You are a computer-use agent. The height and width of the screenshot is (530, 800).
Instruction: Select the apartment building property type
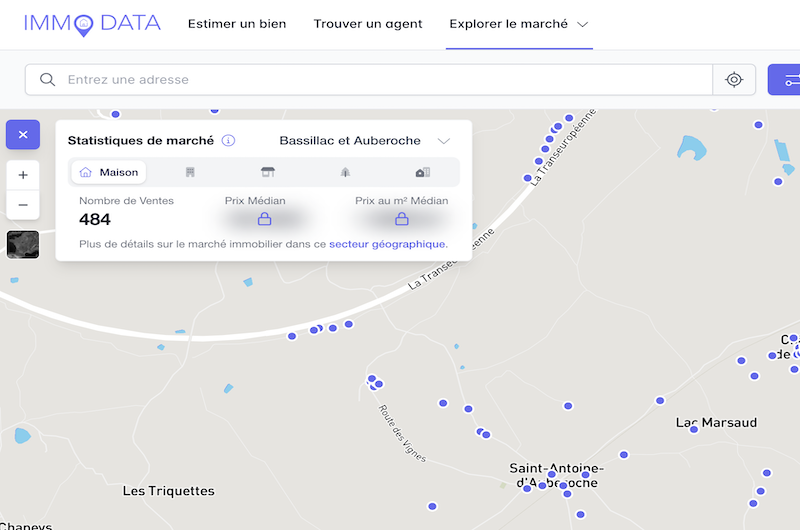pos(190,172)
